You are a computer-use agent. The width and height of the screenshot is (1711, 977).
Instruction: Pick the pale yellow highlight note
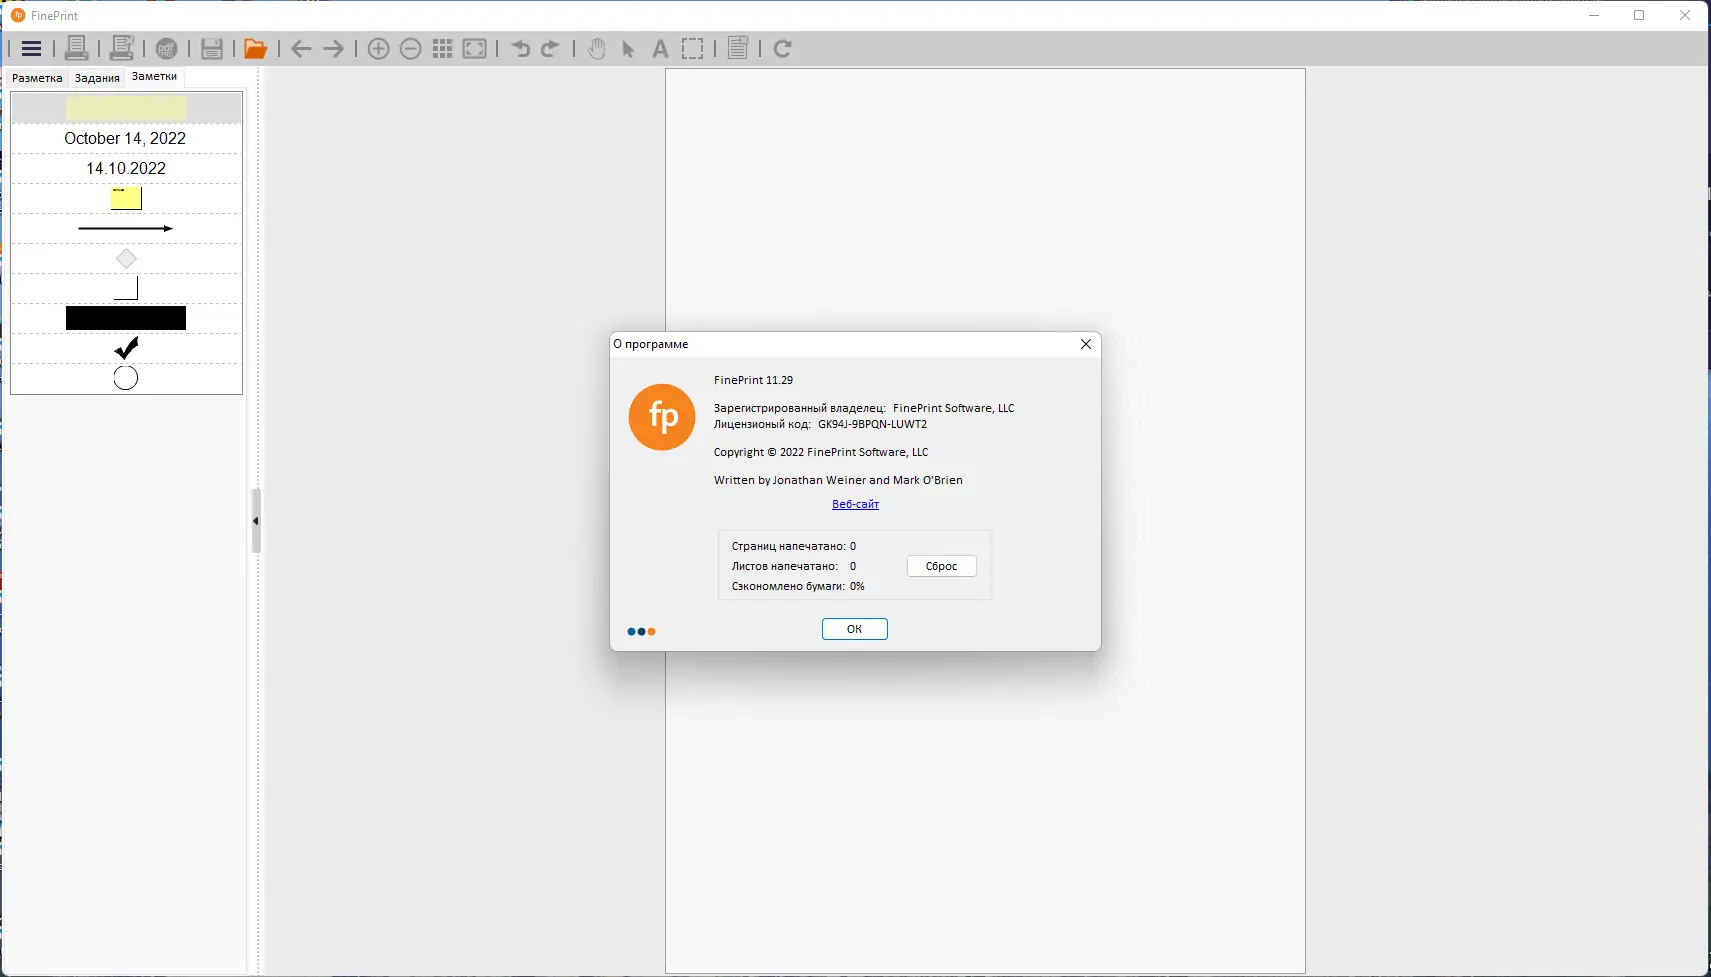point(126,108)
